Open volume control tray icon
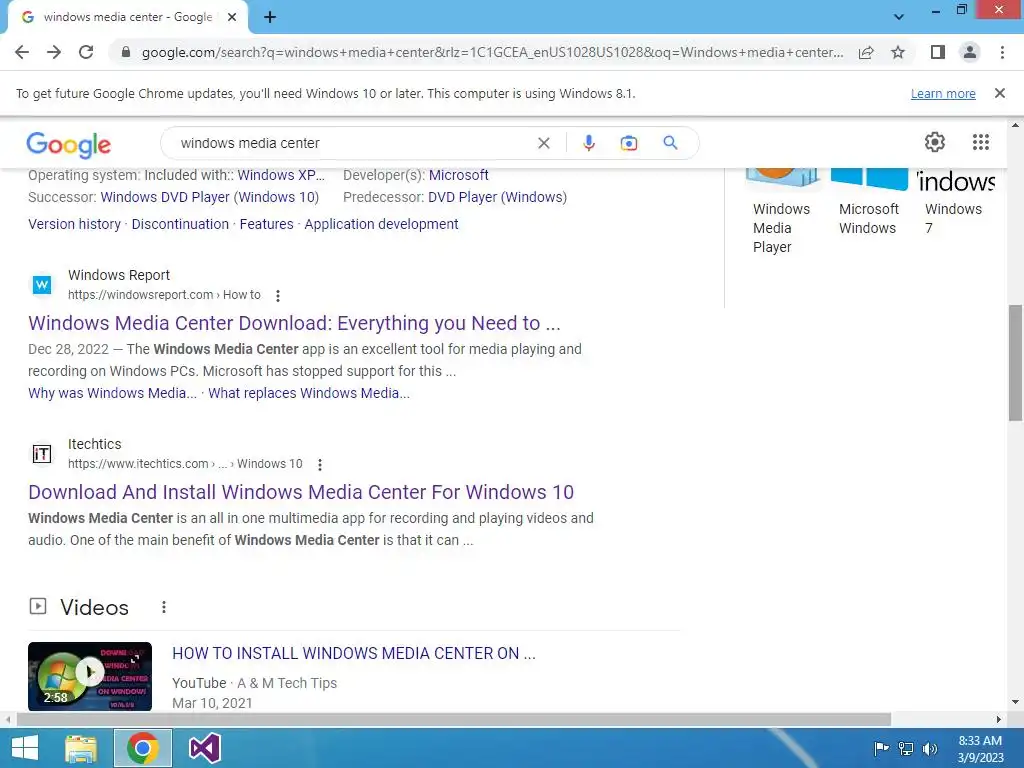Screen dimensions: 1024x768 coord(930,748)
